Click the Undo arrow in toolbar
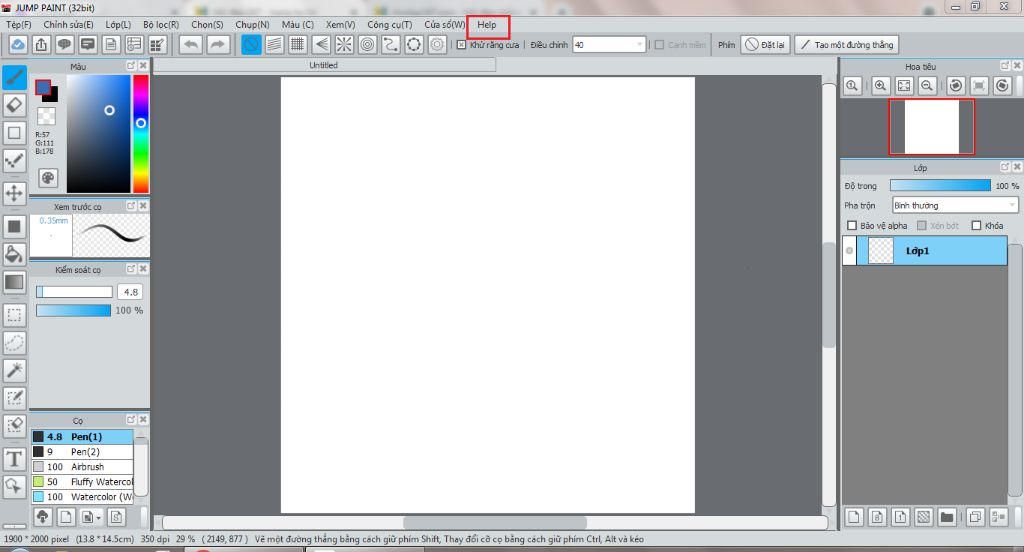The height and width of the screenshot is (552, 1024). (191, 44)
